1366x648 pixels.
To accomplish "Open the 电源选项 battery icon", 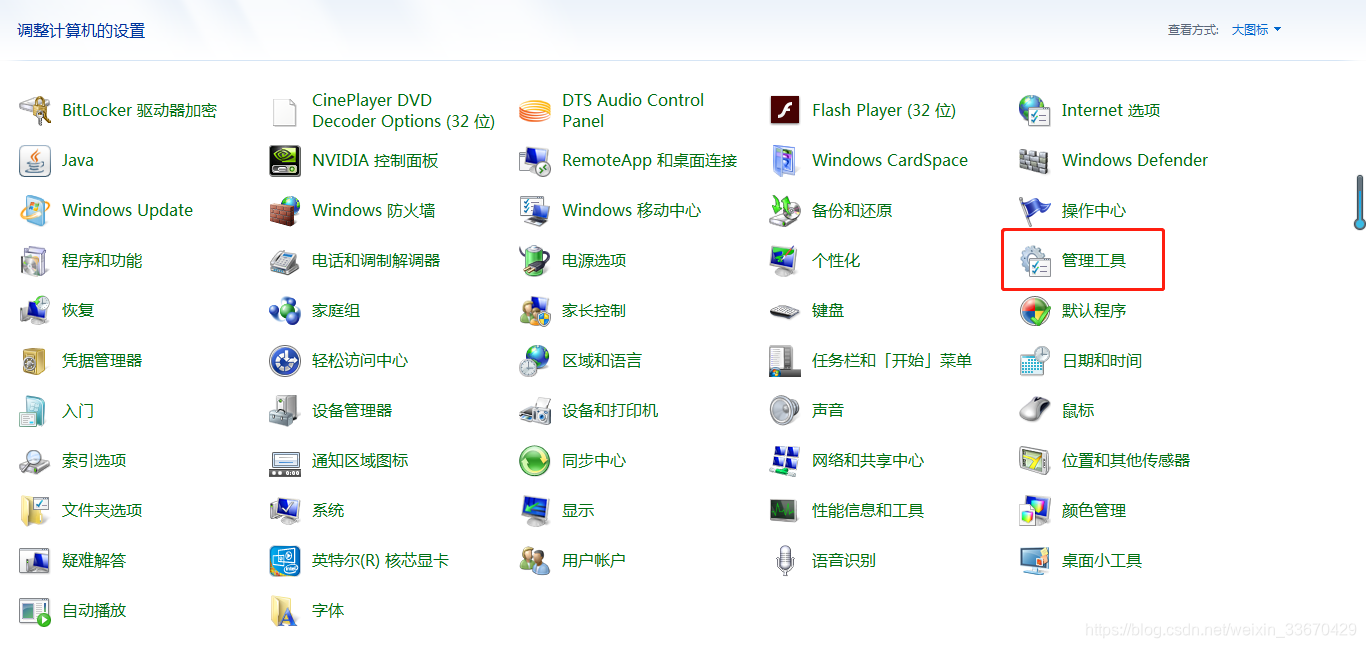I will pos(535,260).
